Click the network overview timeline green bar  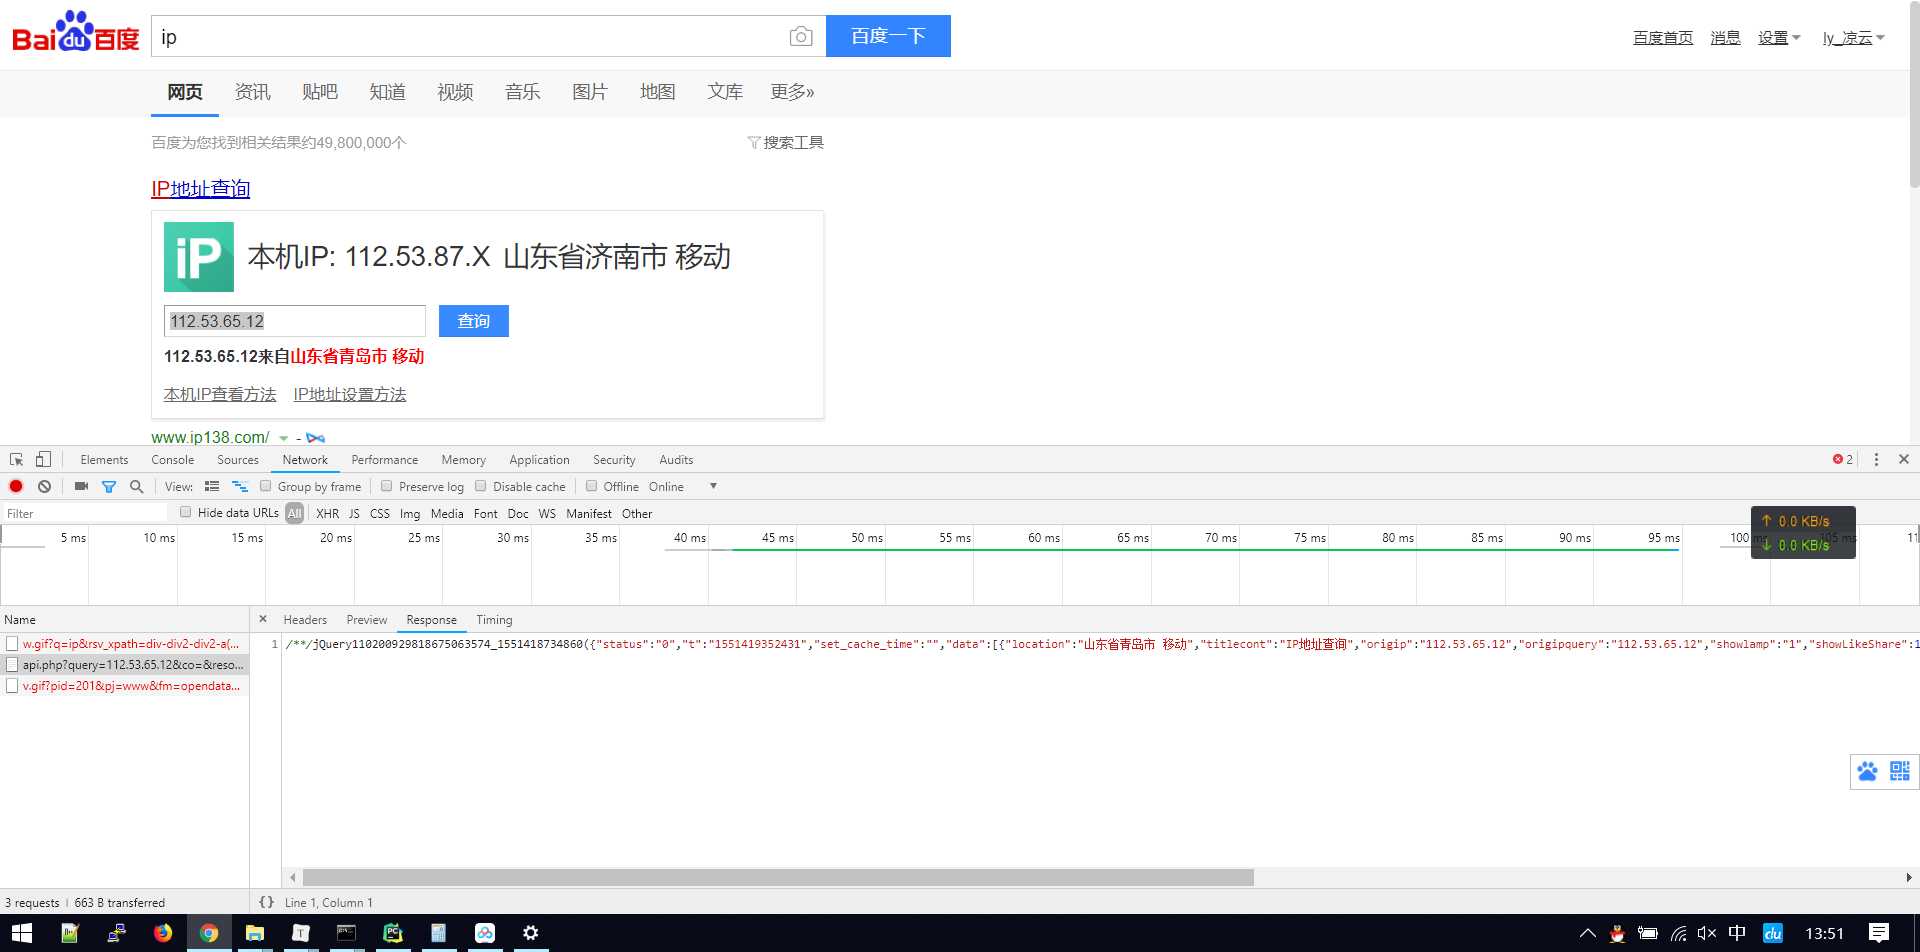tap(1205, 549)
